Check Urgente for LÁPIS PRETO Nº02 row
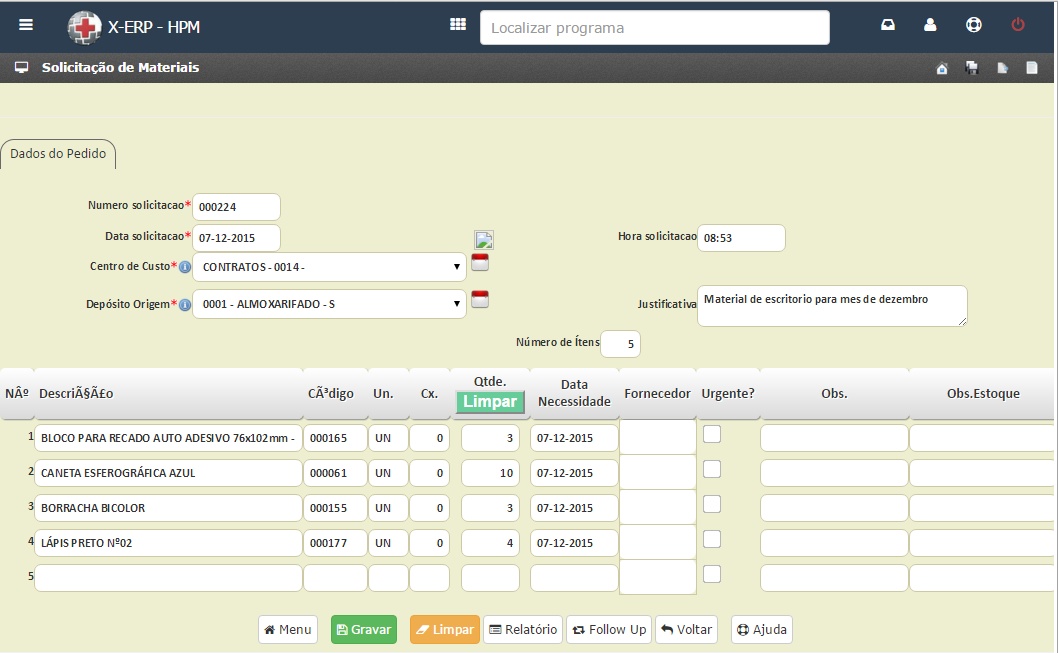 point(712,540)
